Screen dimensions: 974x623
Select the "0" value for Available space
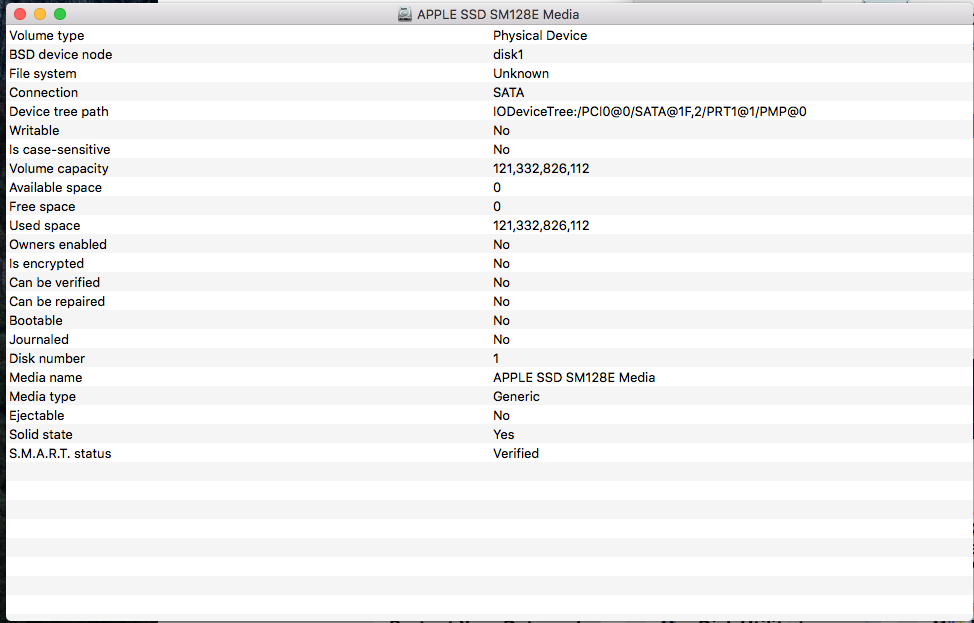(497, 188)
